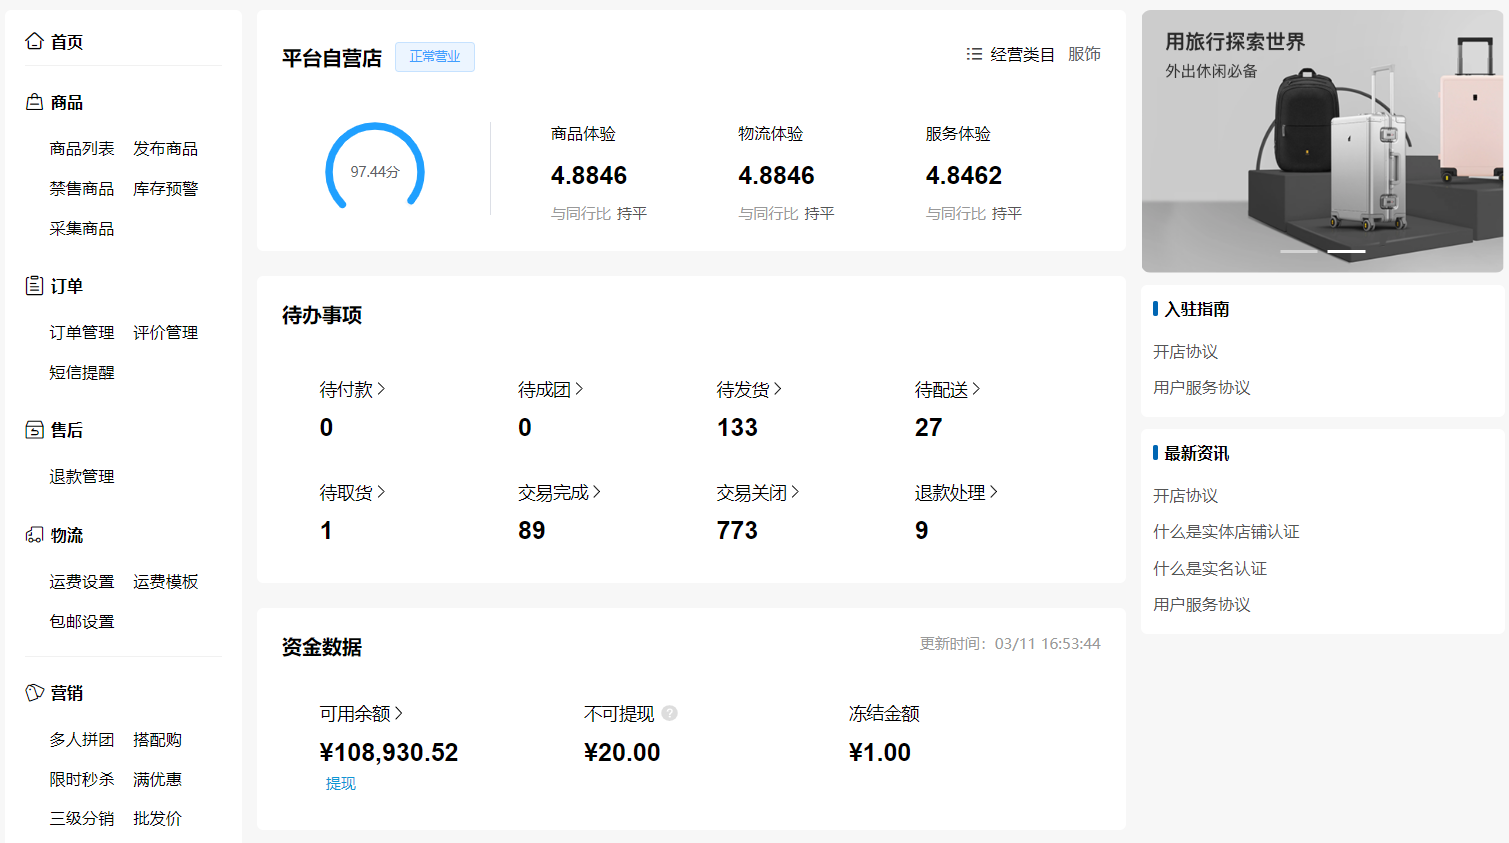This screenshot has width=1509, height=843.
Task: Click the after-sales icon beside 售后
Action: pyautogui.click(x=34, y=430)
